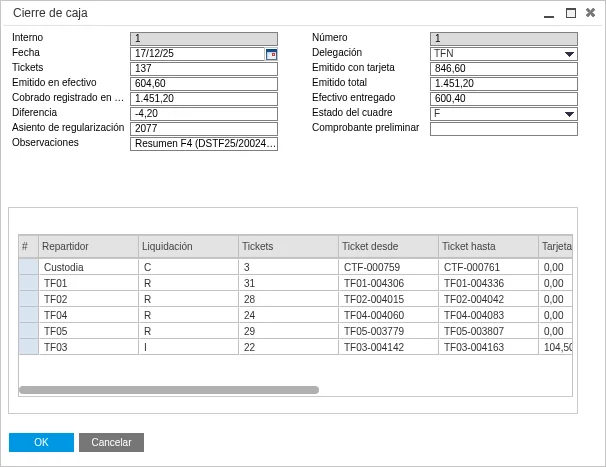Click the Ticket desde column header
Viewport: 606px width, 467px height.
coord(388,246)
